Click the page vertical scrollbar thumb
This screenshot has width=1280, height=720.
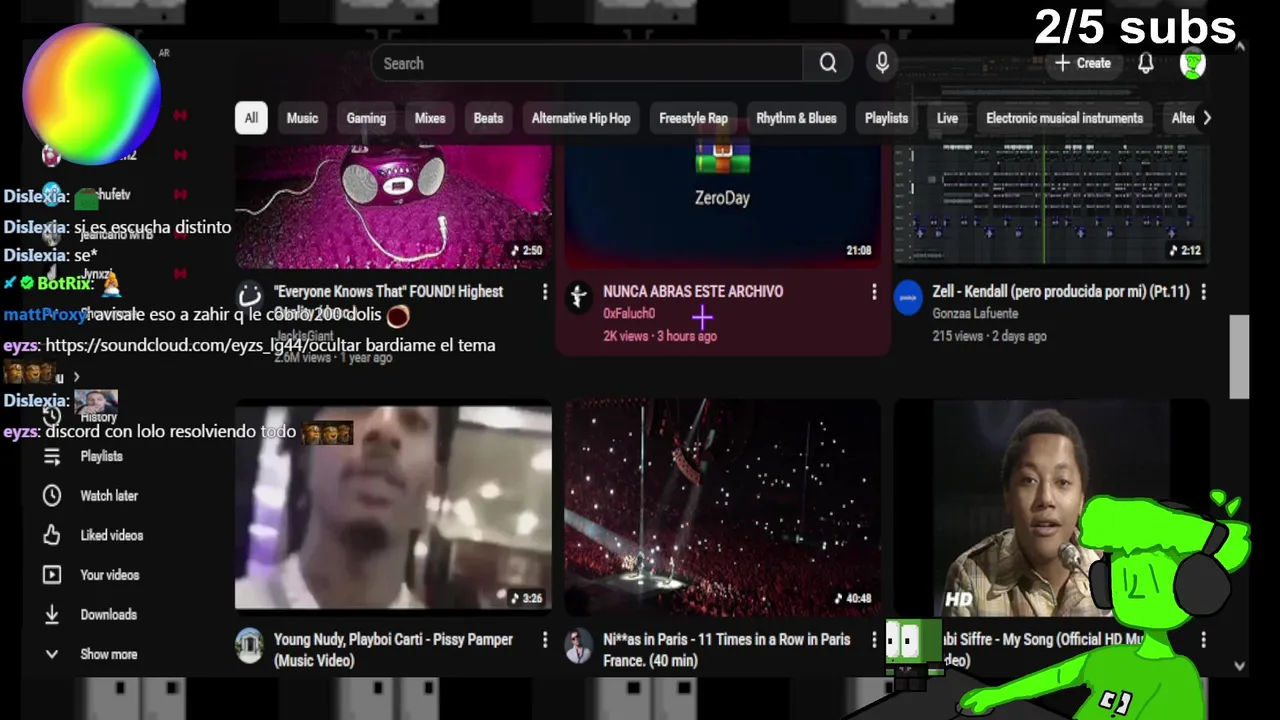[1239, 357]
